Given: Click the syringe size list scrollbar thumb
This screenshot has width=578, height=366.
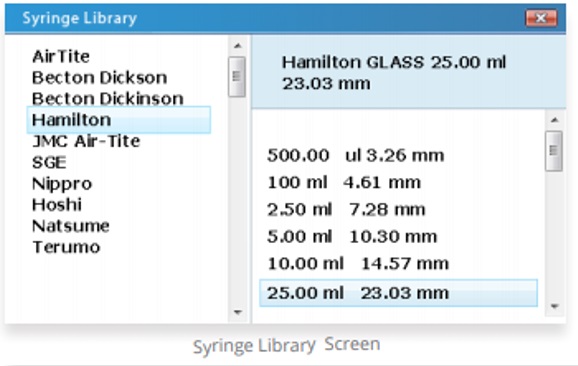Looking at the screenshot, I should tap(554, 151).
